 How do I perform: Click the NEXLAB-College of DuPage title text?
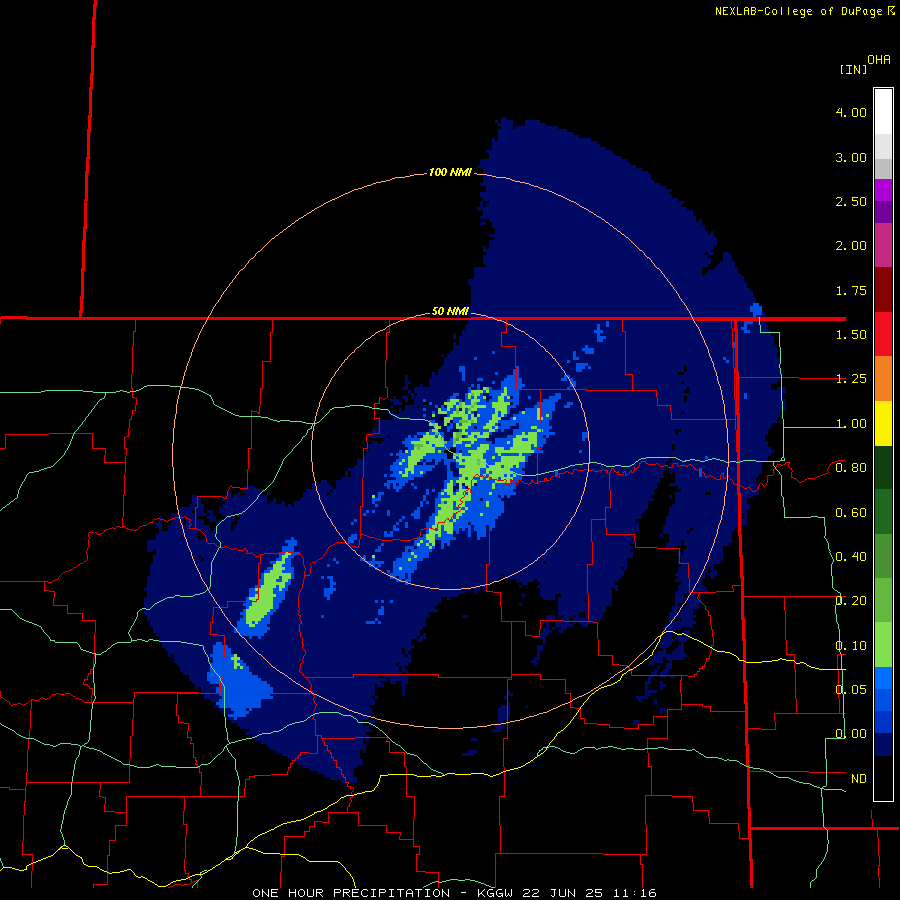pyautogui.click(x=798, y=11)
